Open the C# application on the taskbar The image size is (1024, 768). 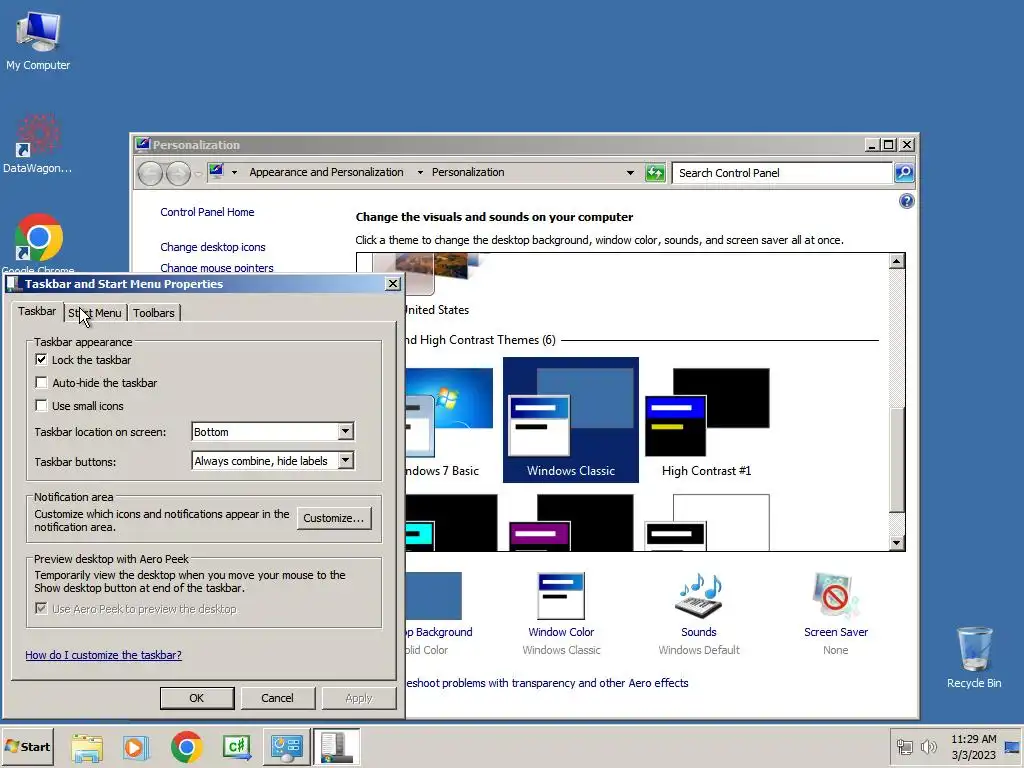(x=236, y=747)
